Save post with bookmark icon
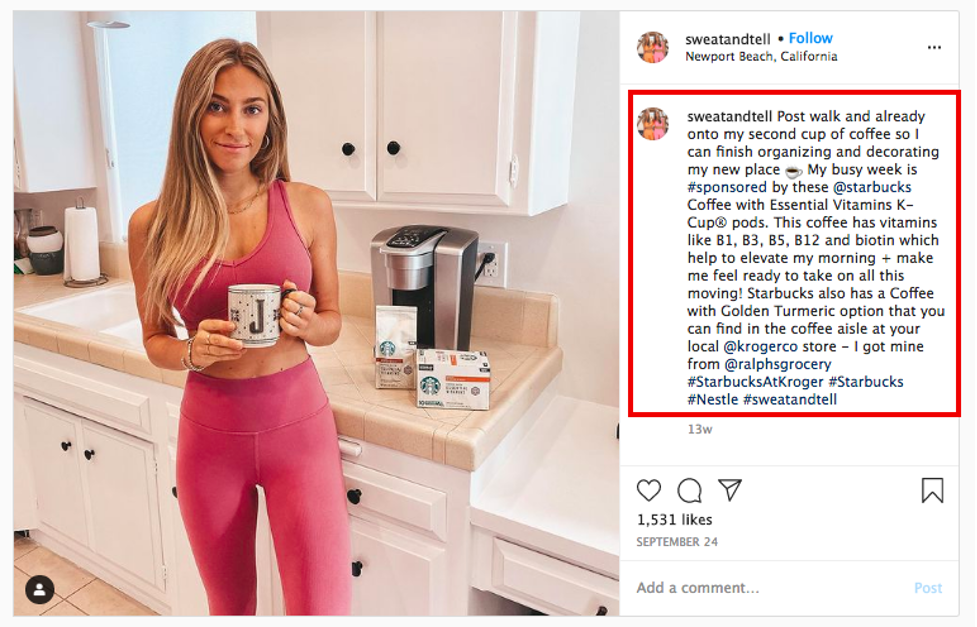977x627 pixels. tap(932, 490)
